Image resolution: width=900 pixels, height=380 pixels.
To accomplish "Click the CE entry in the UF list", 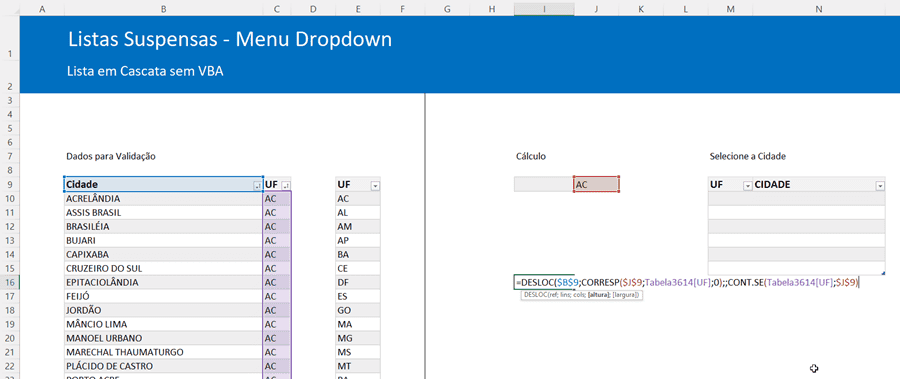I will [x=358, y=268].
